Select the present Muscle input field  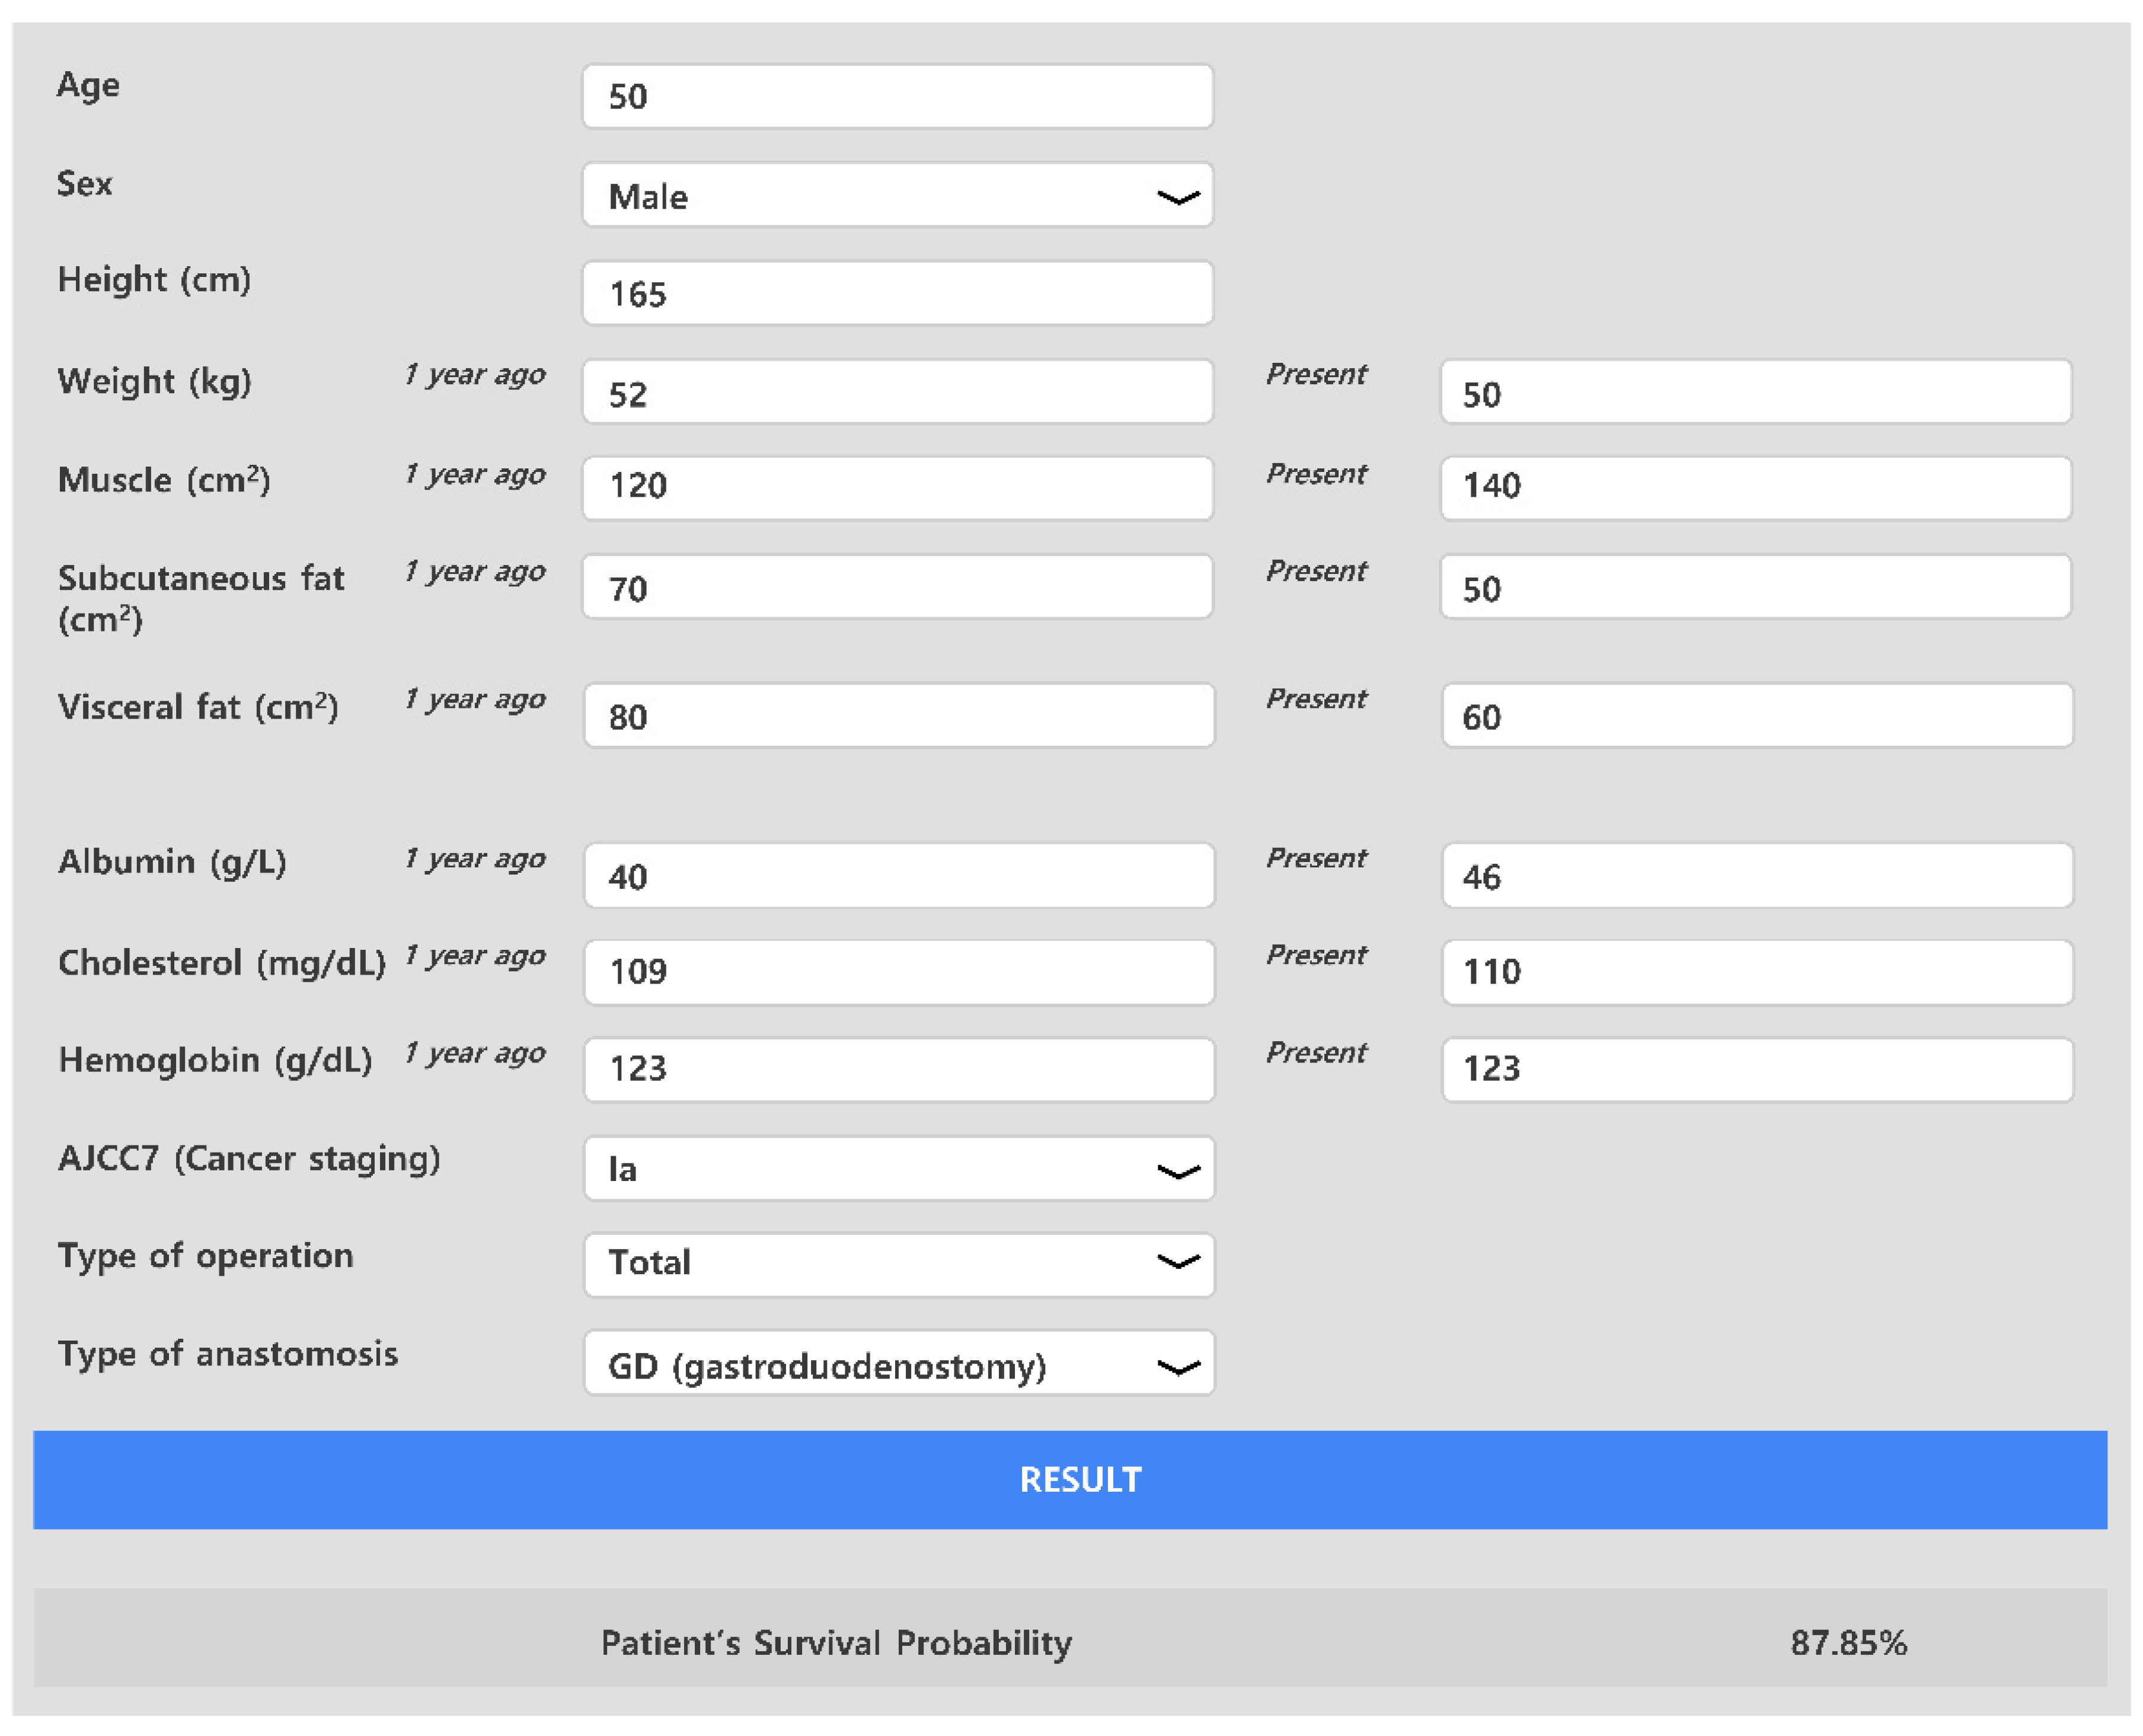(x=1755, y=487)
